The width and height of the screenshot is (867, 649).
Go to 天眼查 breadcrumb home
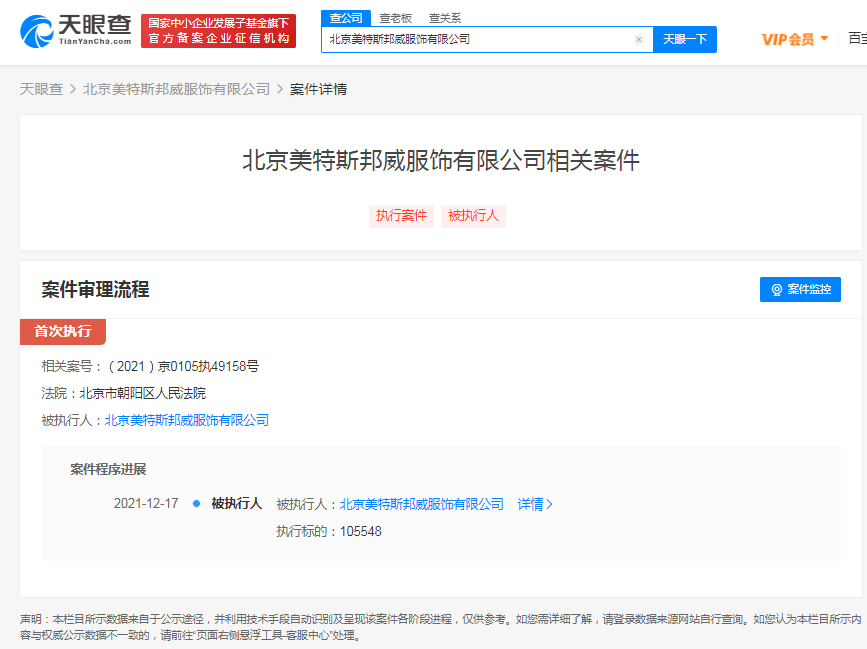pos(41,89)
